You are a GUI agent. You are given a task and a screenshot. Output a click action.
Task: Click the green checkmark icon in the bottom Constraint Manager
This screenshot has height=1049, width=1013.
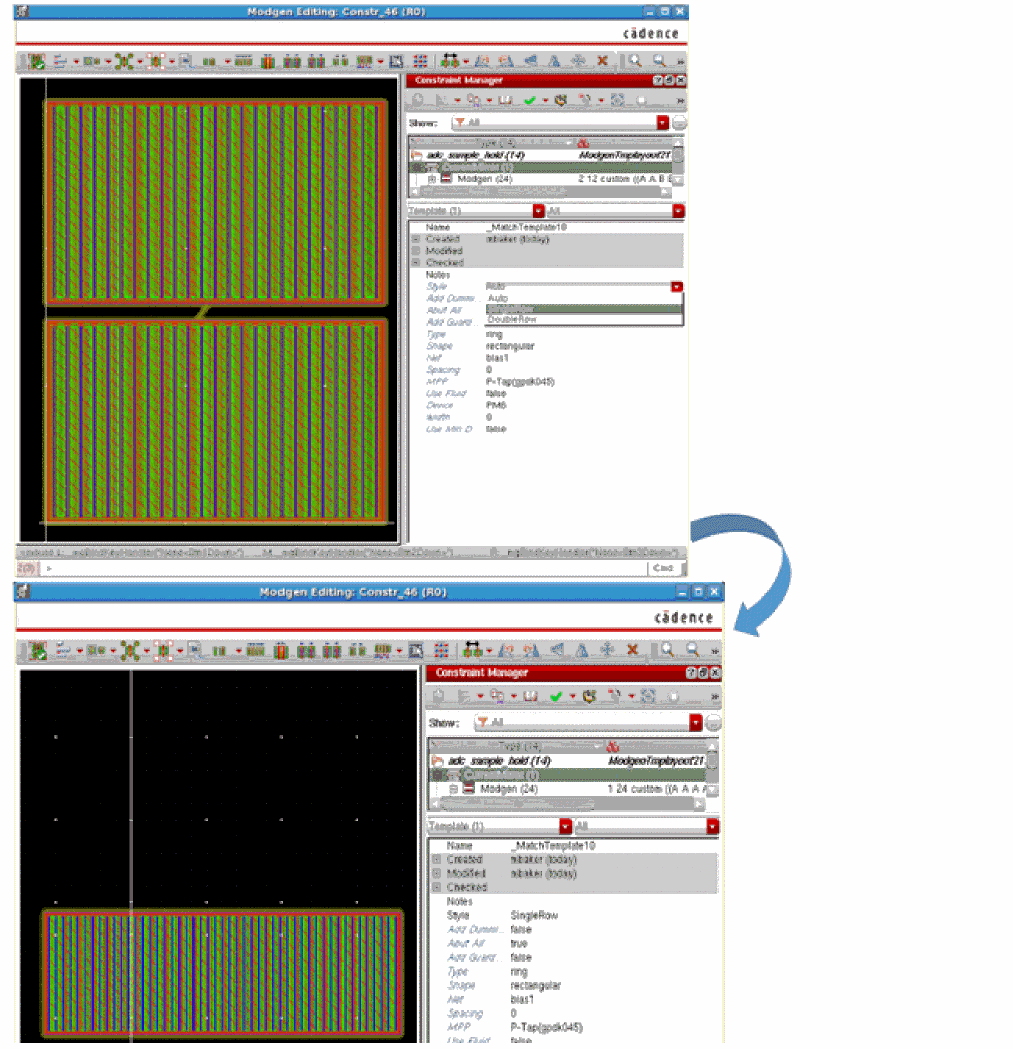point(555,696)
